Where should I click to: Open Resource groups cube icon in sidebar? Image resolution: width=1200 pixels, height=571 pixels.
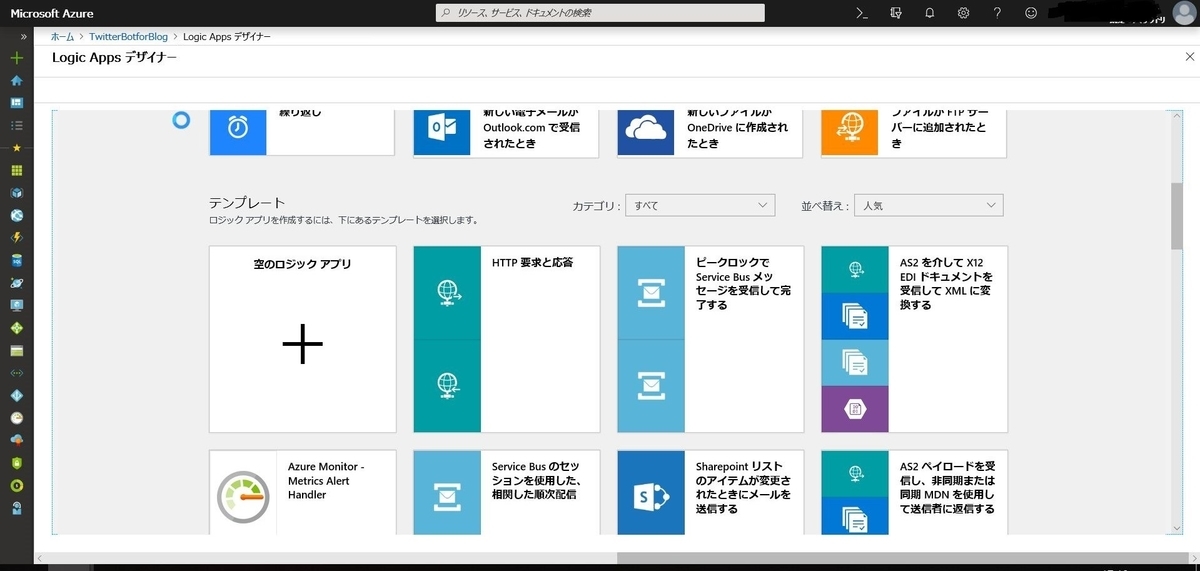[16, 193]
